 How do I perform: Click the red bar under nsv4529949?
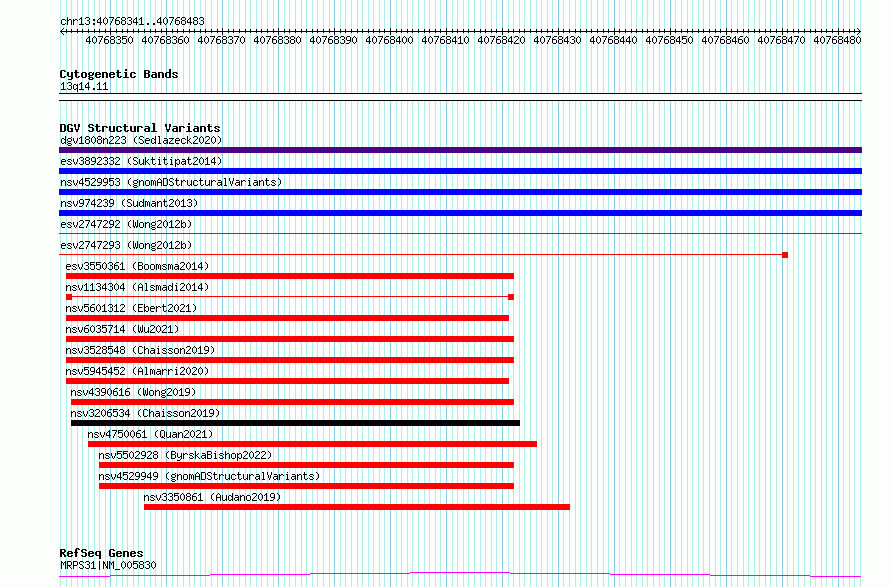click(x=307, y=486)
